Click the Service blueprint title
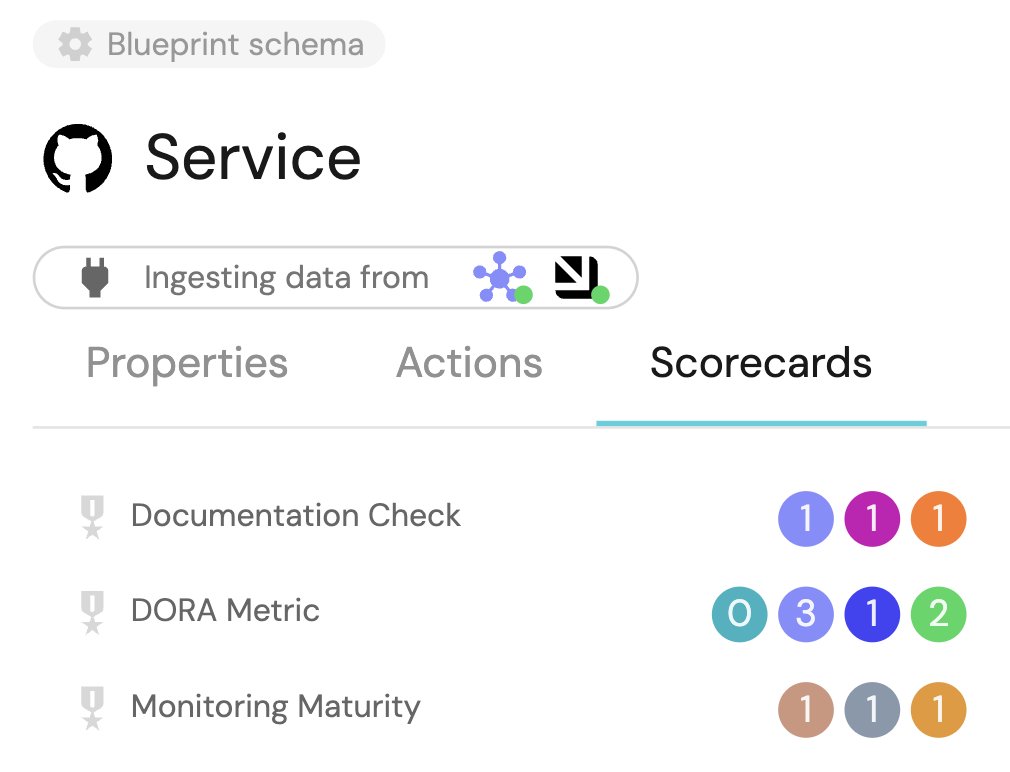This screenshot has height=772, width=1010. coord(253,158)
